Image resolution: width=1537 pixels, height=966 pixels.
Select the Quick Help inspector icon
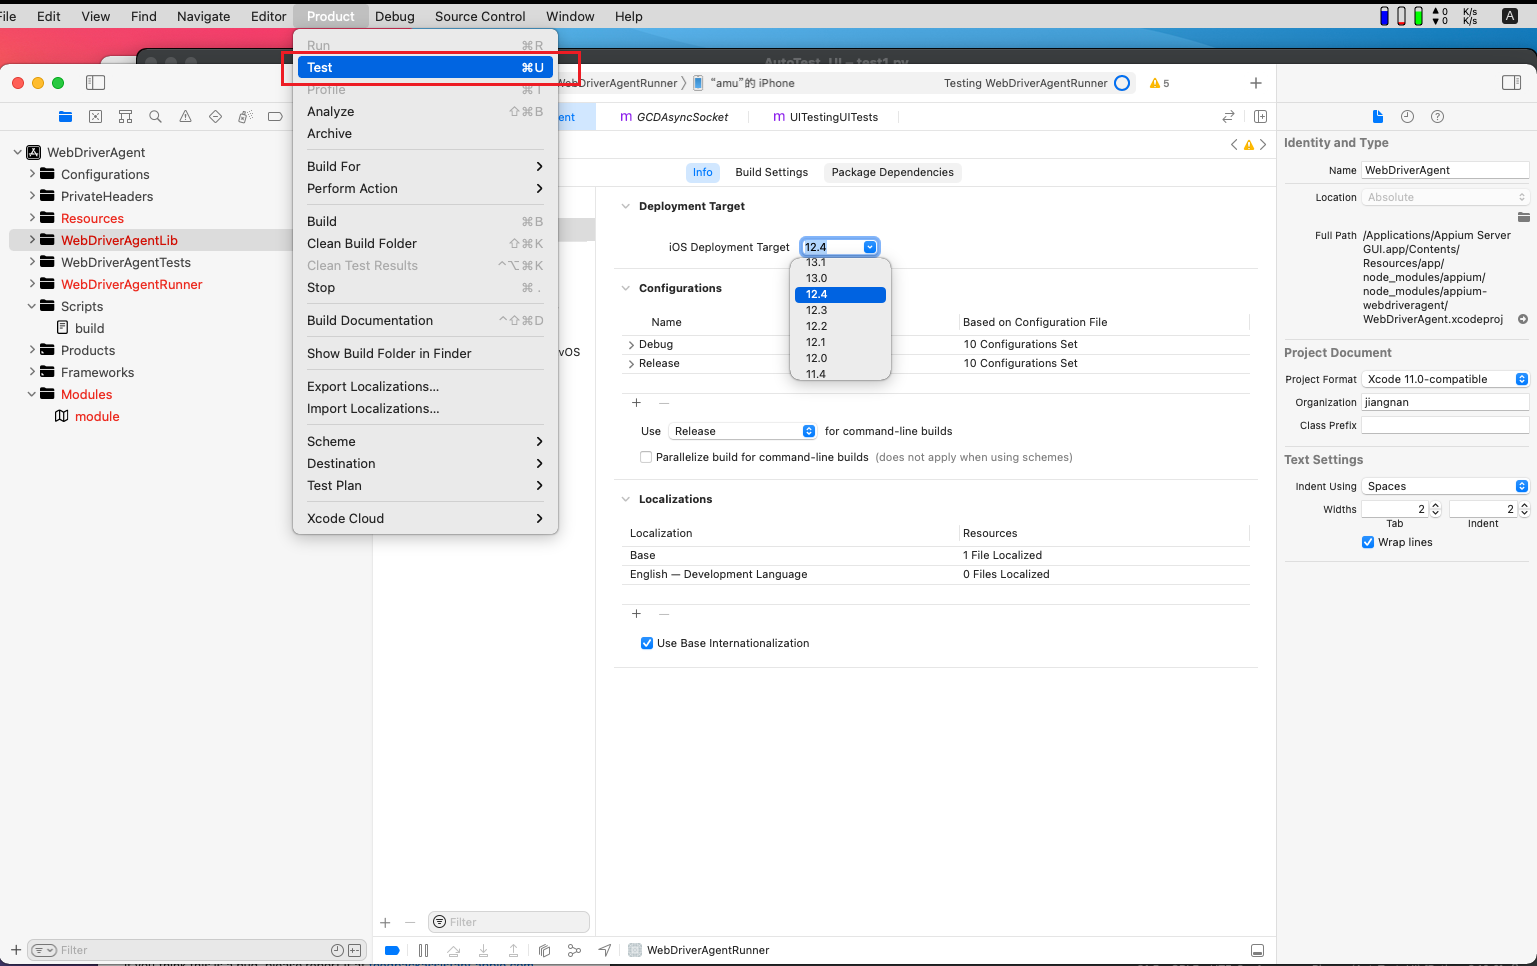point(1437,117)
